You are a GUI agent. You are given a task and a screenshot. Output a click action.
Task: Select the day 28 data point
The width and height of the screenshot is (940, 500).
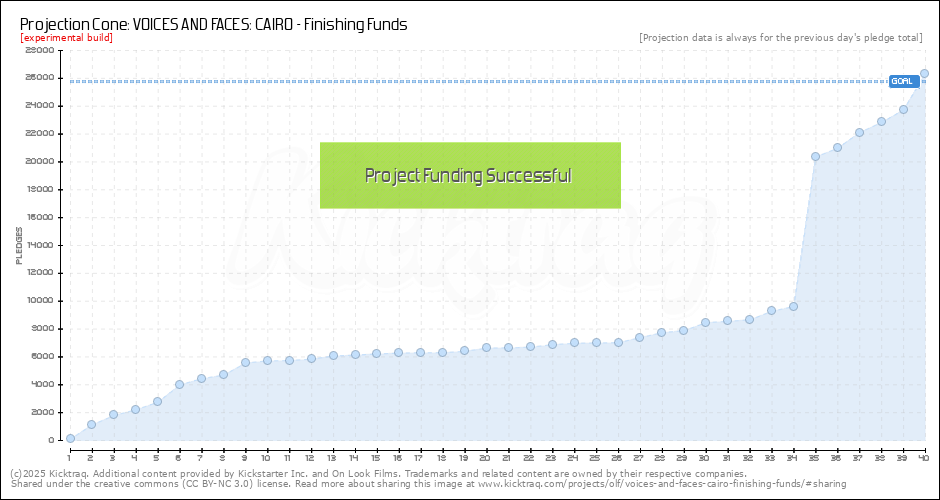pyautogui.click(x=661, y=332)
